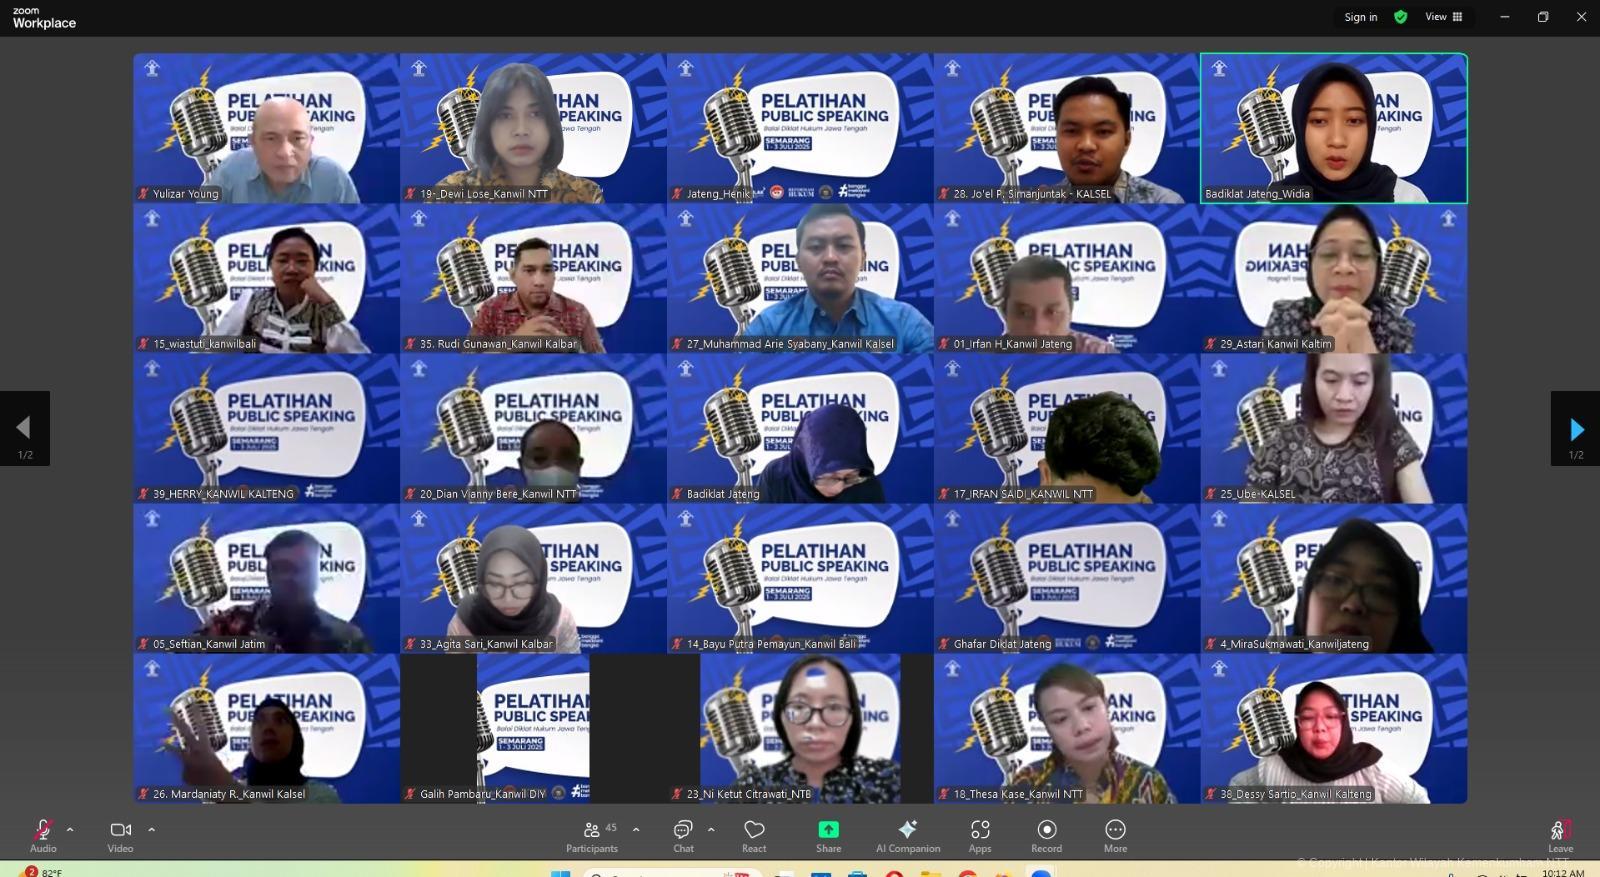The image size is (1600, 877).
Task: Open the More options menu
Action: [1115, 835]
